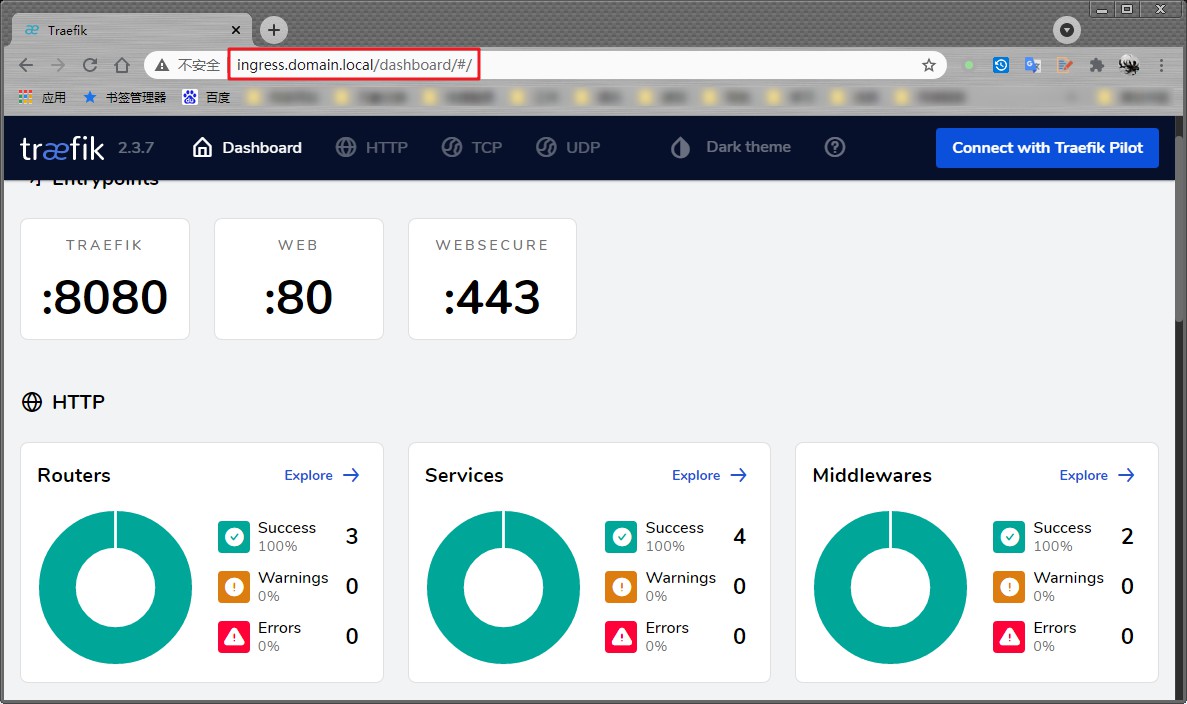
Task: Click the globe icon beside the HTTP heading
Action: tap(32, 402)
